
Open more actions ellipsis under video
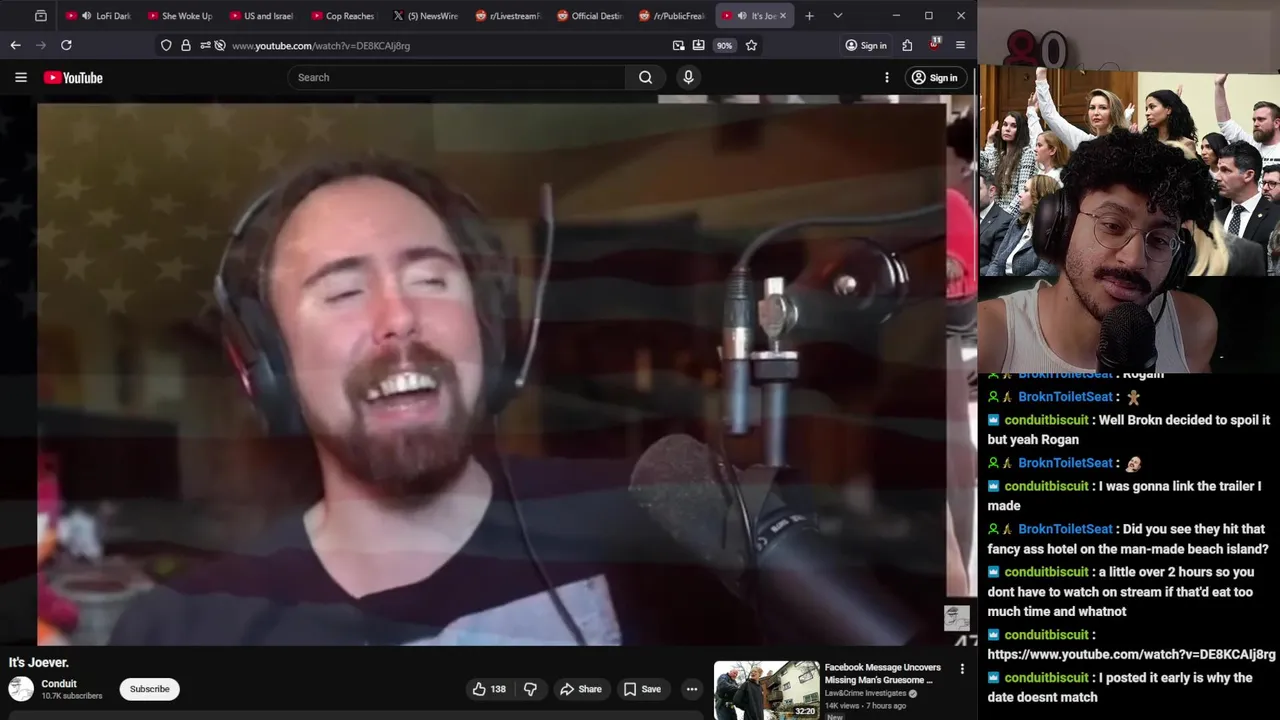[x=691, y=689]
